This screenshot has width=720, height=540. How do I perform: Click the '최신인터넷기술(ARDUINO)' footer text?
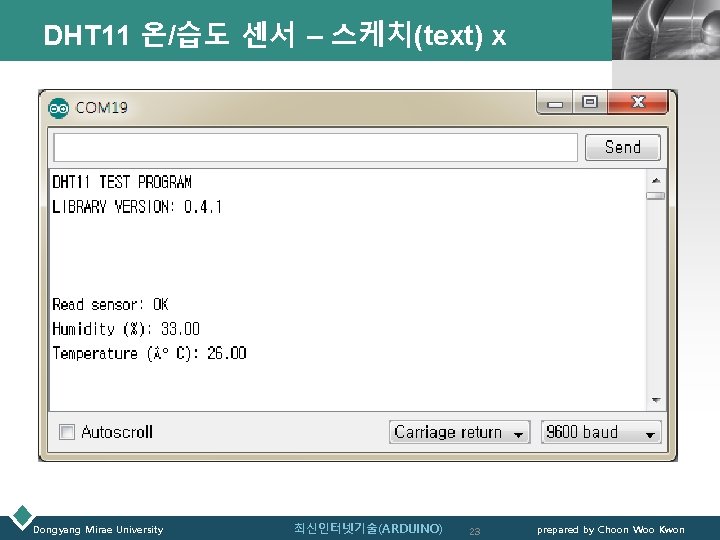(368, 529)
